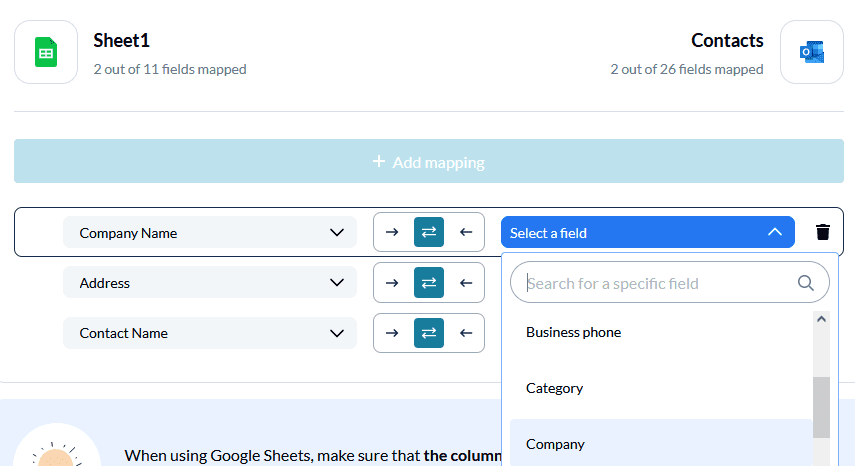The width and height of the screenshot is (855, 466).
Task: Collapse the Select a field dropdown
Action: coord(648,233)
